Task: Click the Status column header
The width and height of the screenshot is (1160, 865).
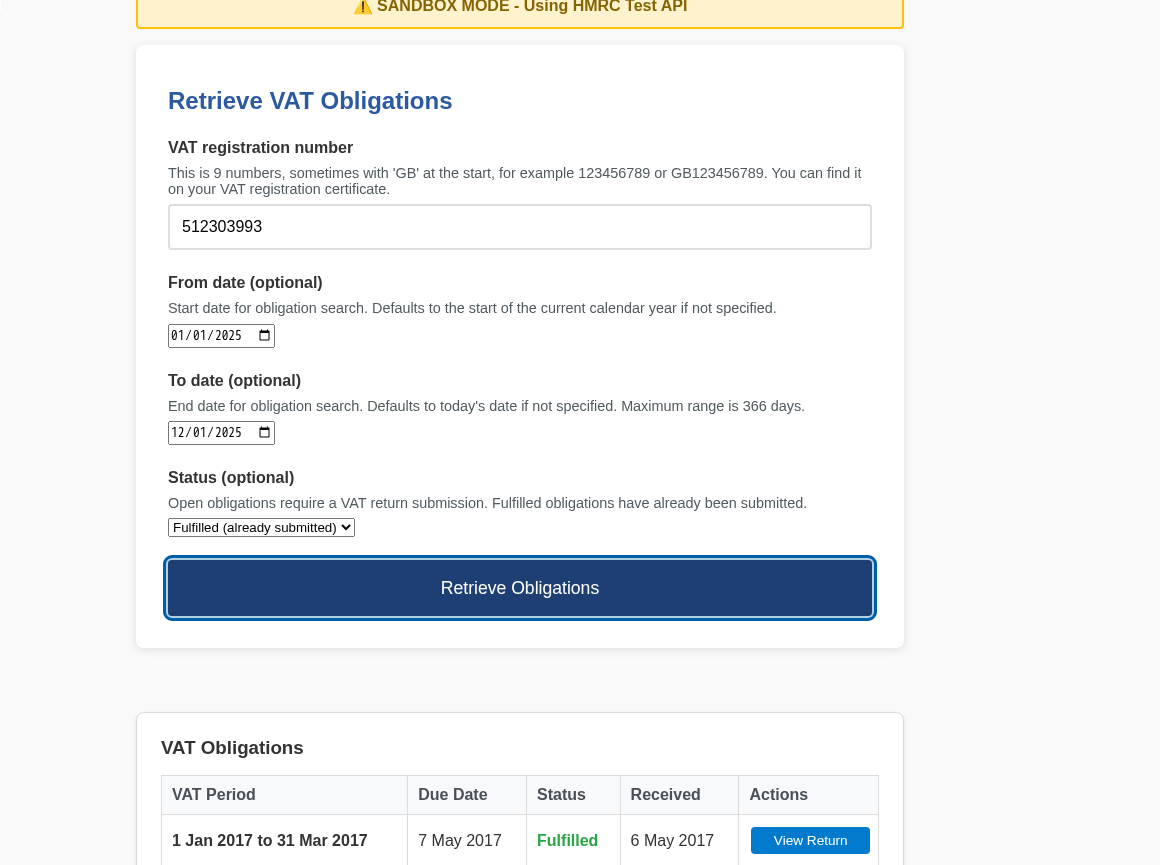Action: tap(561, 794)
